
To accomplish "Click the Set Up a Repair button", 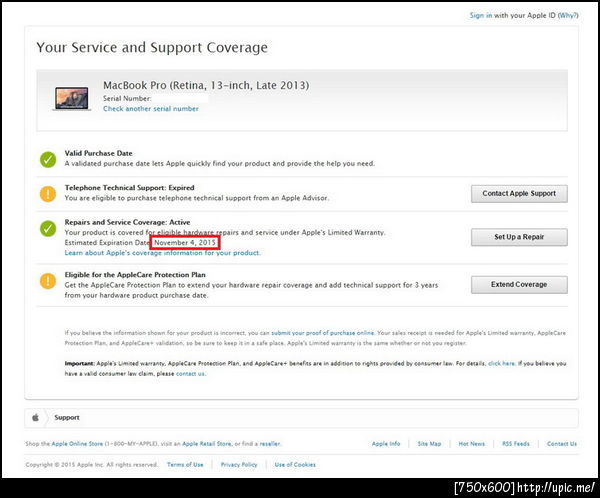I will tap(519, 237).
